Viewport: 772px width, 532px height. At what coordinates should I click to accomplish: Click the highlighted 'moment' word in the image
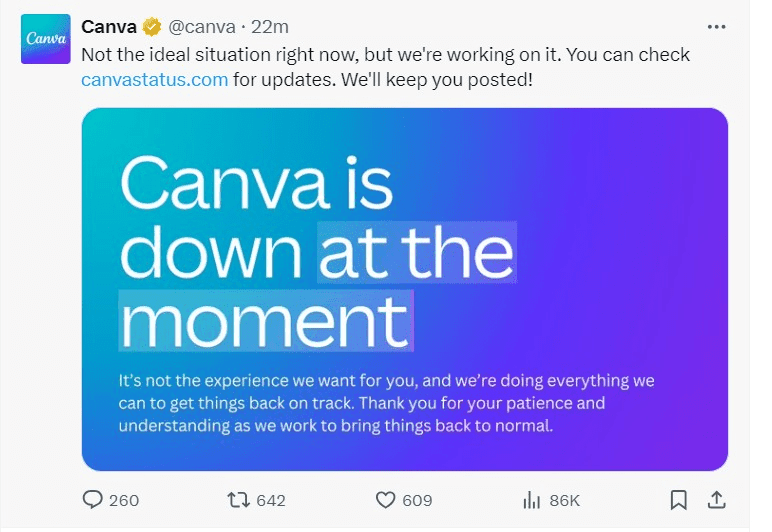(x=265, y=320)
